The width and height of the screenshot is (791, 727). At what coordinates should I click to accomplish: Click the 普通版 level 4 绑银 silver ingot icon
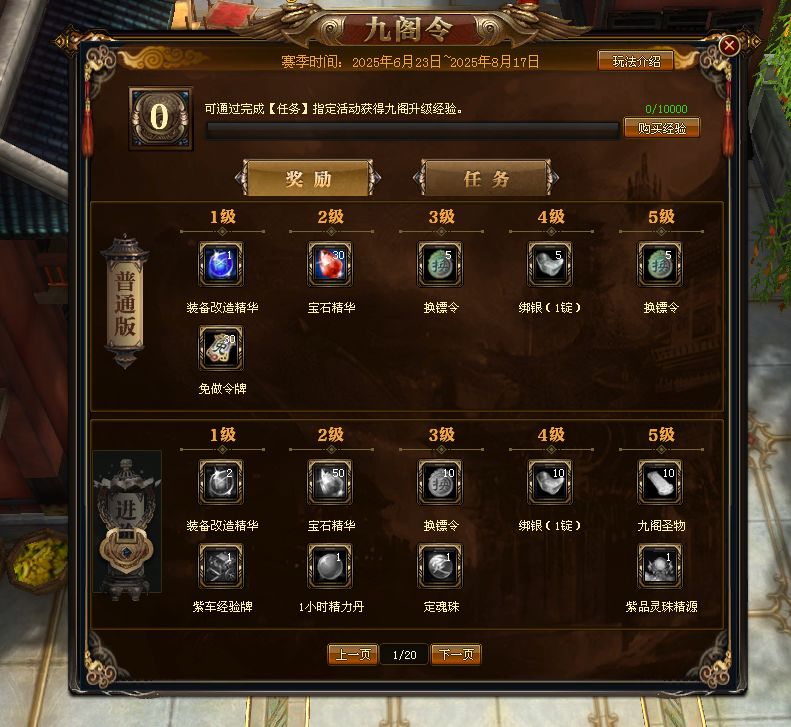550,264
